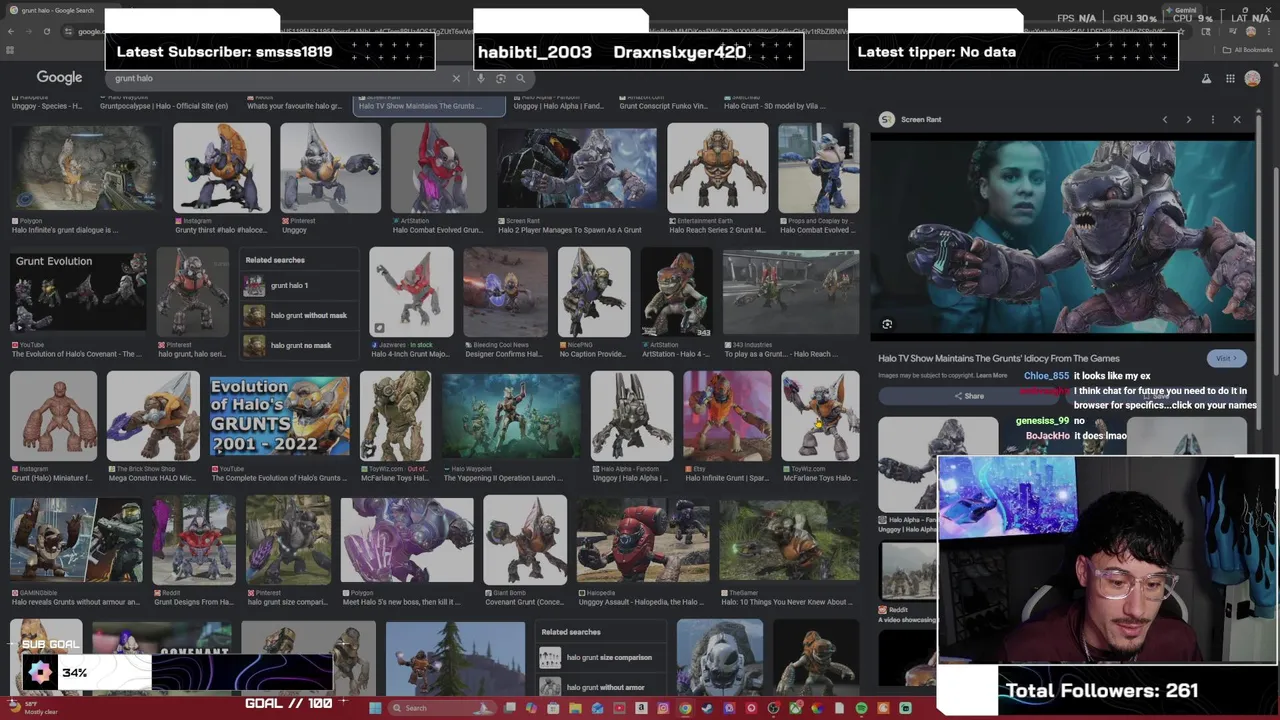The image size is (1280, 720).
Task: Select related search 'halo grunt no mask'
Action: (x=299, y=345)
